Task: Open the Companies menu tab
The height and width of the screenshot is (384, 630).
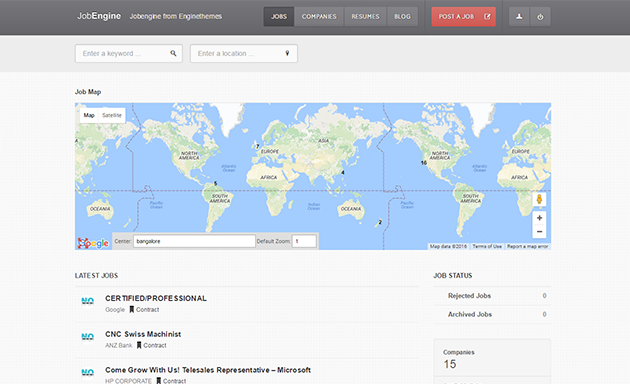Action: 319,16
